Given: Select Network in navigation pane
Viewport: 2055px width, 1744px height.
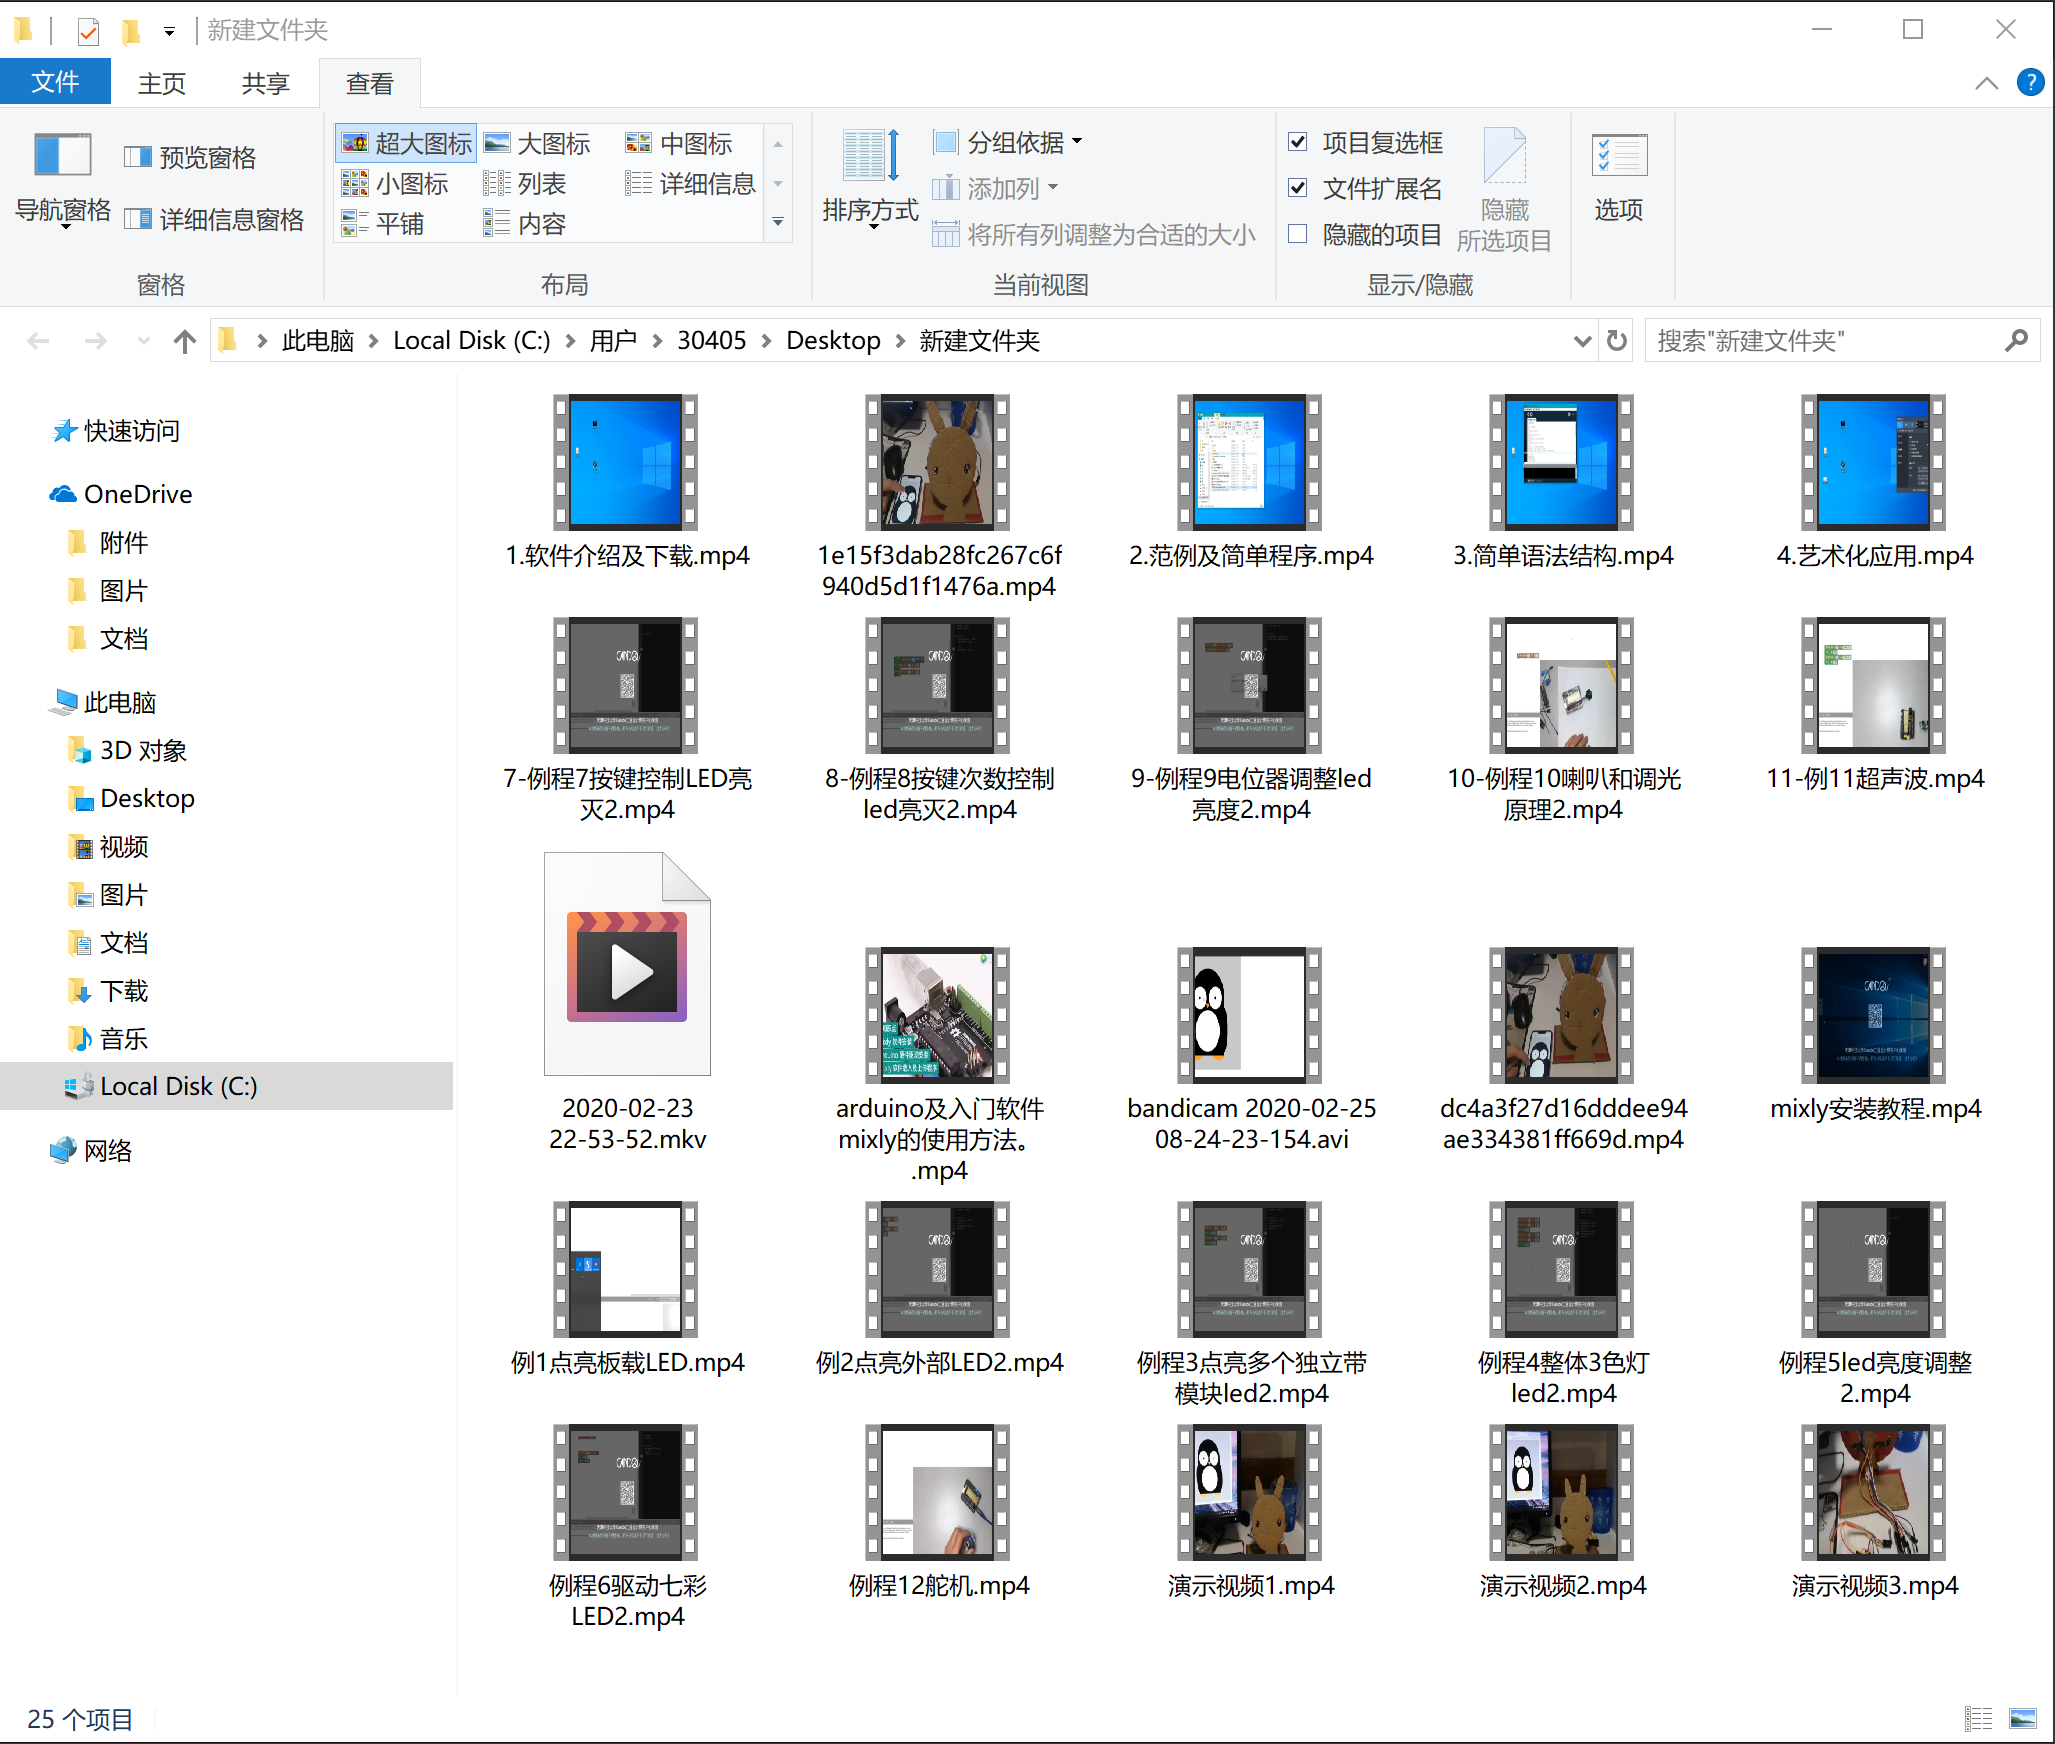Looking at the screenshot, I should 92,1151.
